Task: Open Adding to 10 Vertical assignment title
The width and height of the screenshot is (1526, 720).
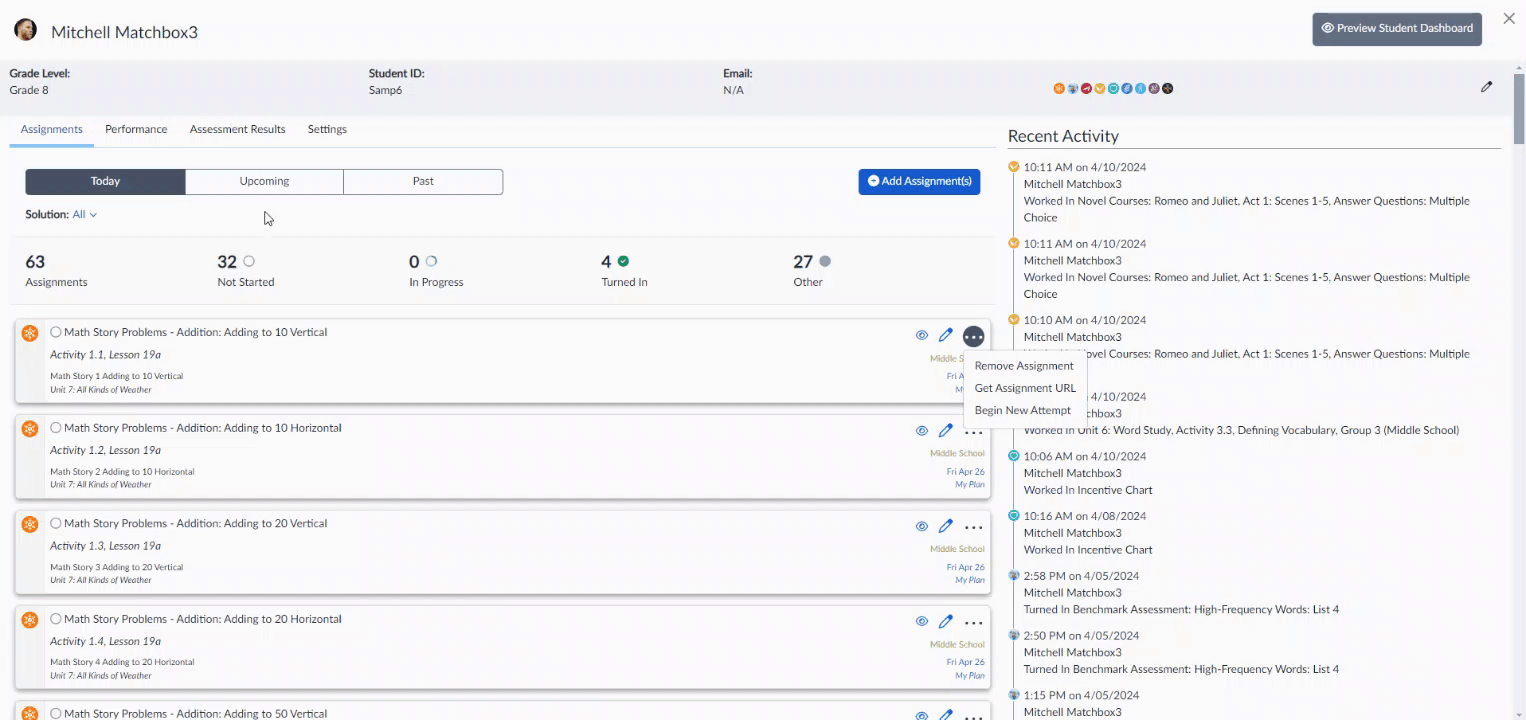Action: 196,332
